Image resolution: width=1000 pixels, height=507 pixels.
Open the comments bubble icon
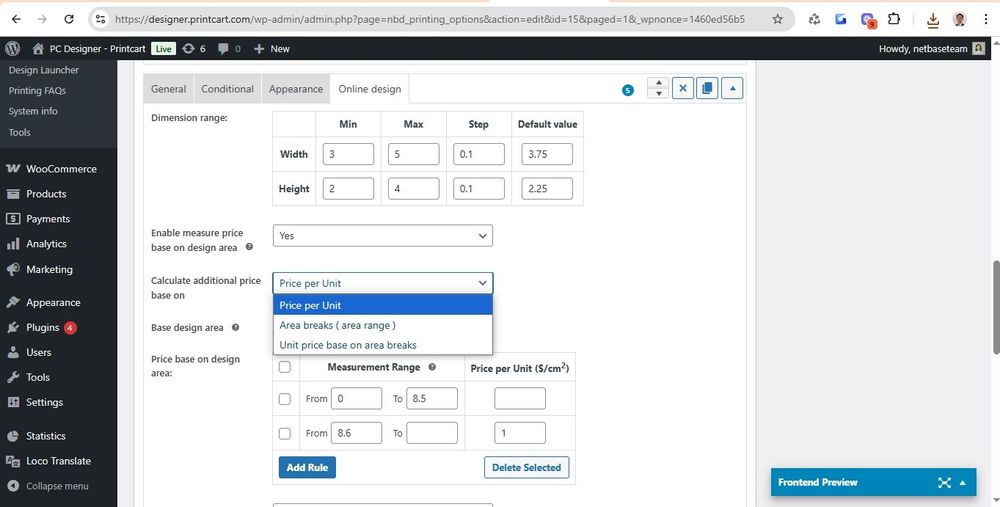click(229, 48)
